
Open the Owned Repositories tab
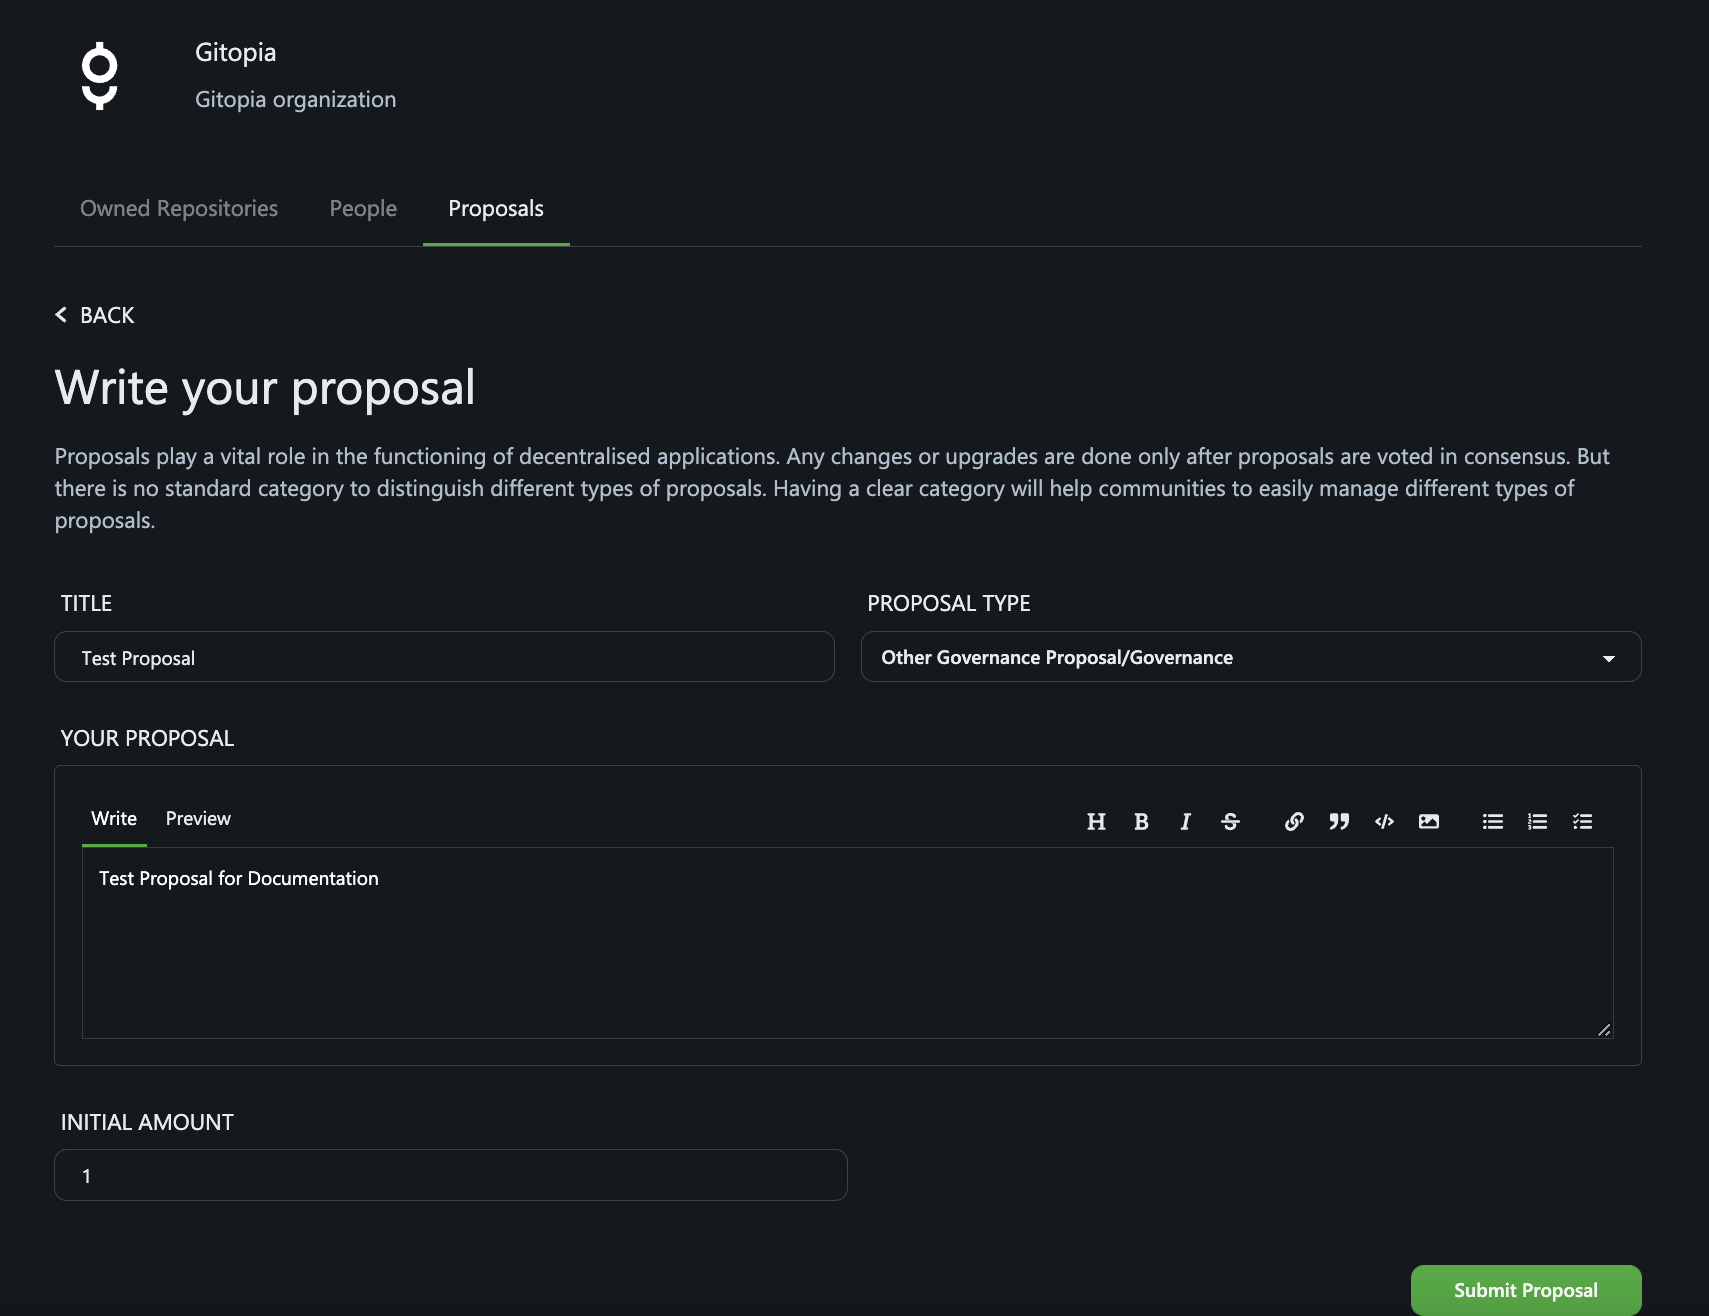(x=179, y=208)
